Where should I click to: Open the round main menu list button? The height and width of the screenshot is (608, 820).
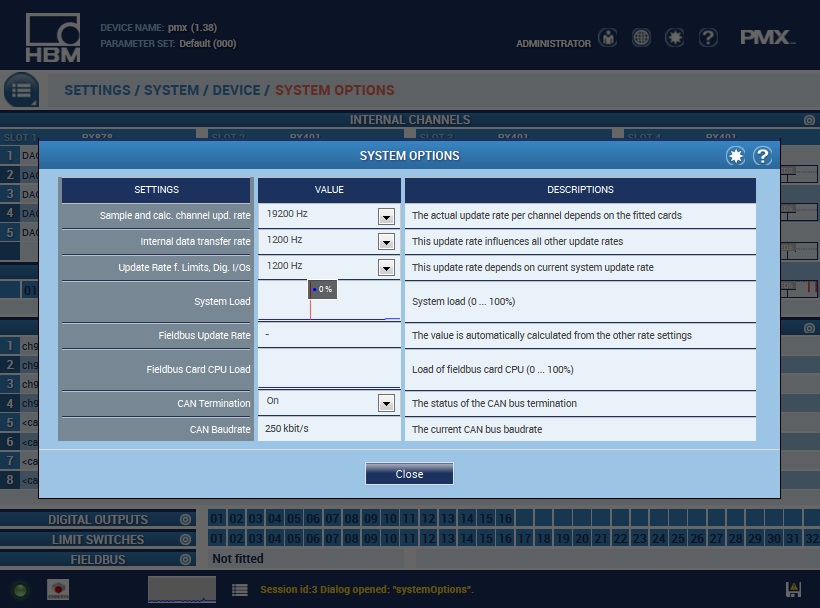tap(21, 90)
